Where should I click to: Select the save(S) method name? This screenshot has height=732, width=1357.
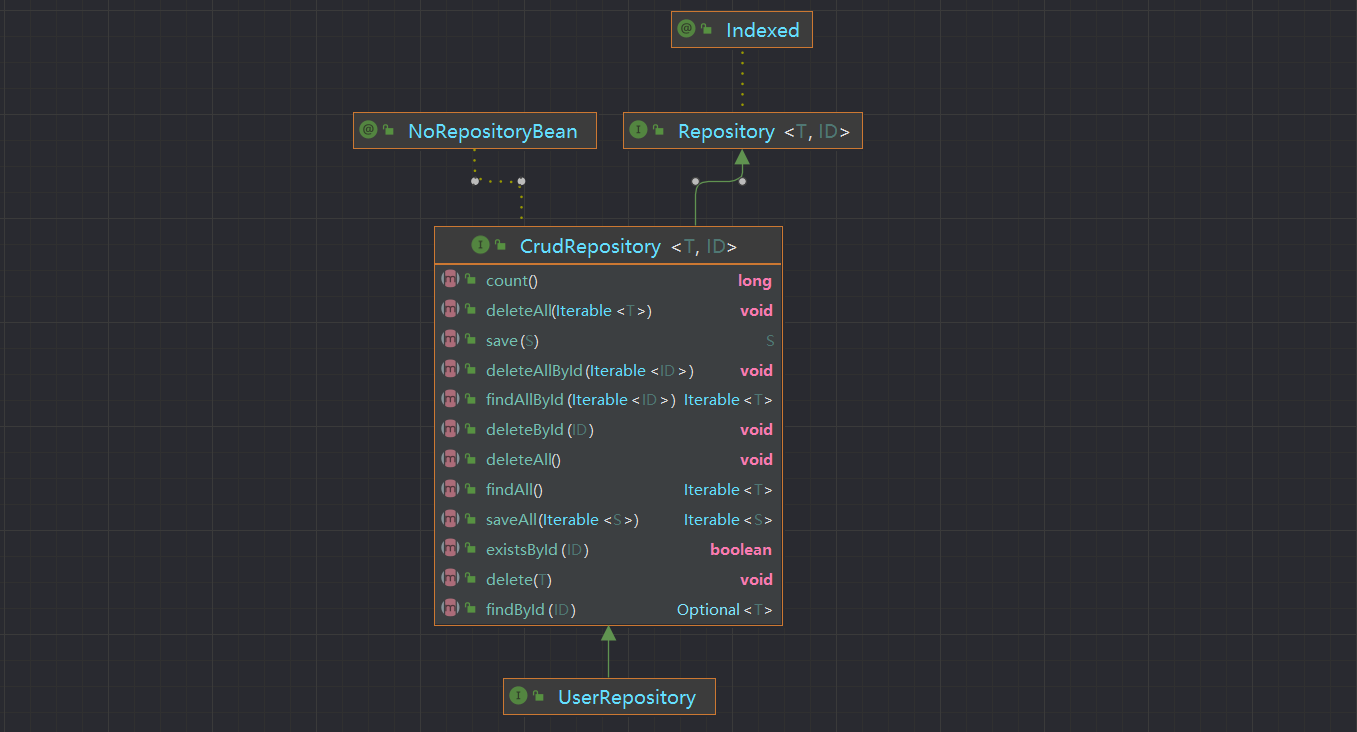click(x=513, y=341)
